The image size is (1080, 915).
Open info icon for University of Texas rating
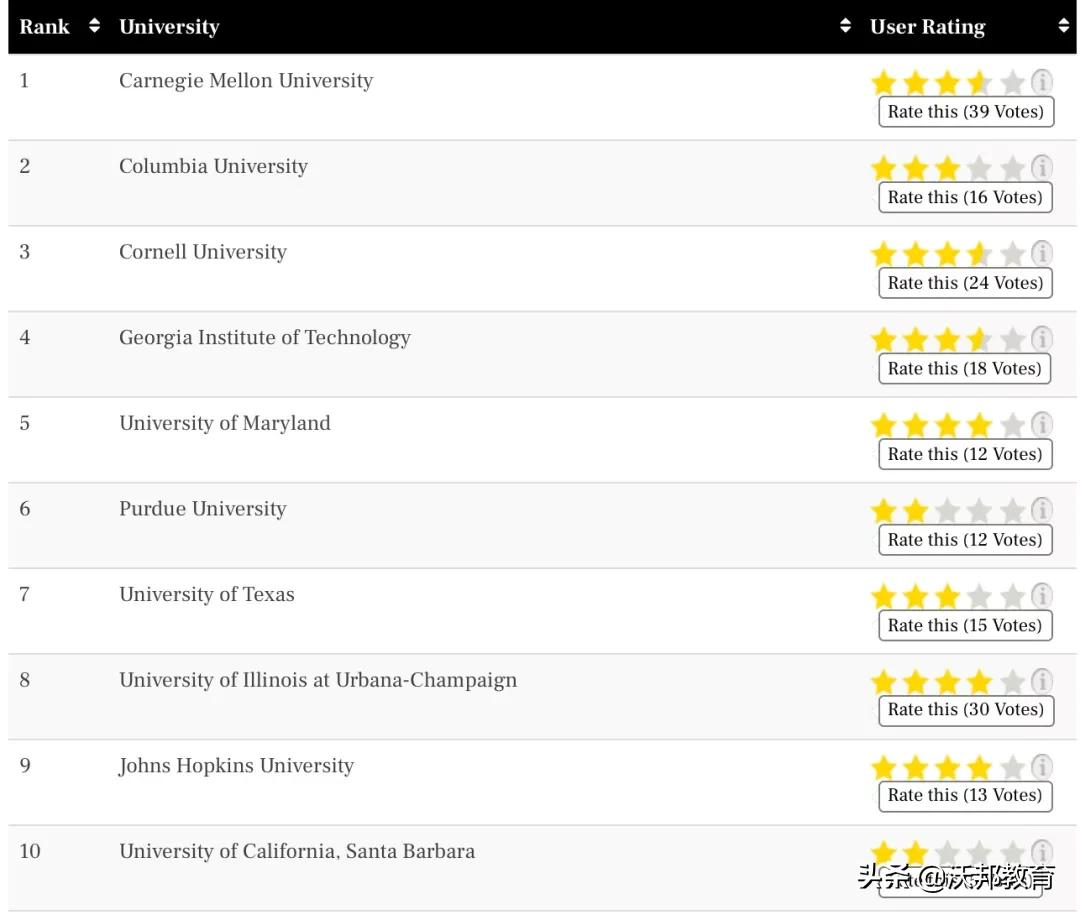point(1042,595)
